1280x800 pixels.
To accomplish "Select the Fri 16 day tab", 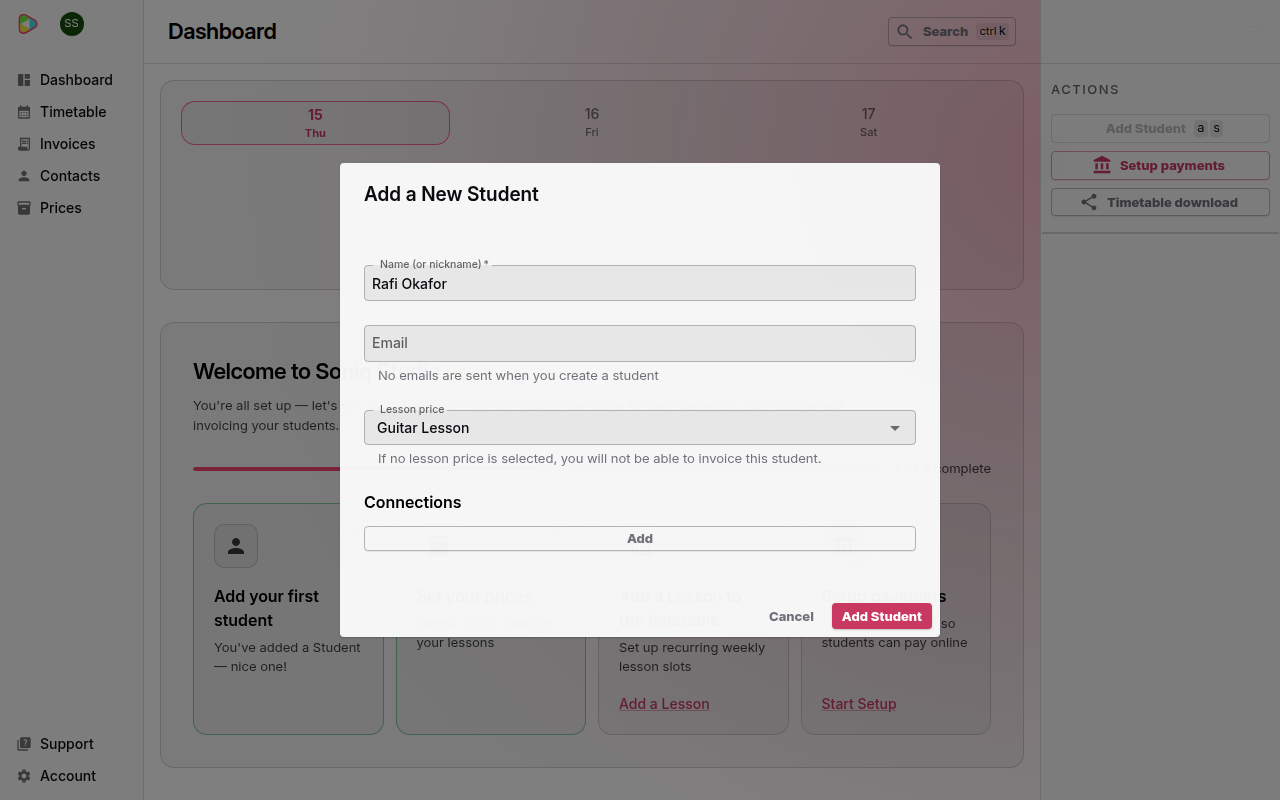I will [592, 122].
